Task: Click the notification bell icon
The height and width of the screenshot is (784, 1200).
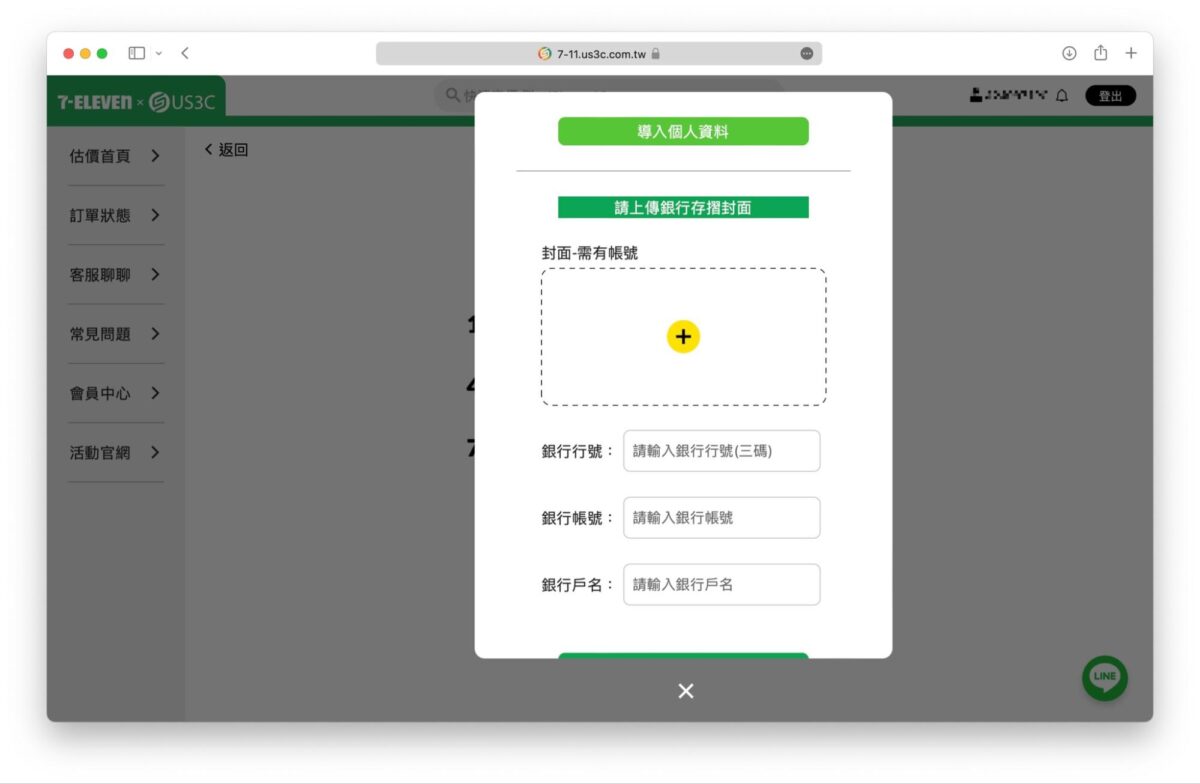Action: pyautogui.click(x=1062, y=96)
